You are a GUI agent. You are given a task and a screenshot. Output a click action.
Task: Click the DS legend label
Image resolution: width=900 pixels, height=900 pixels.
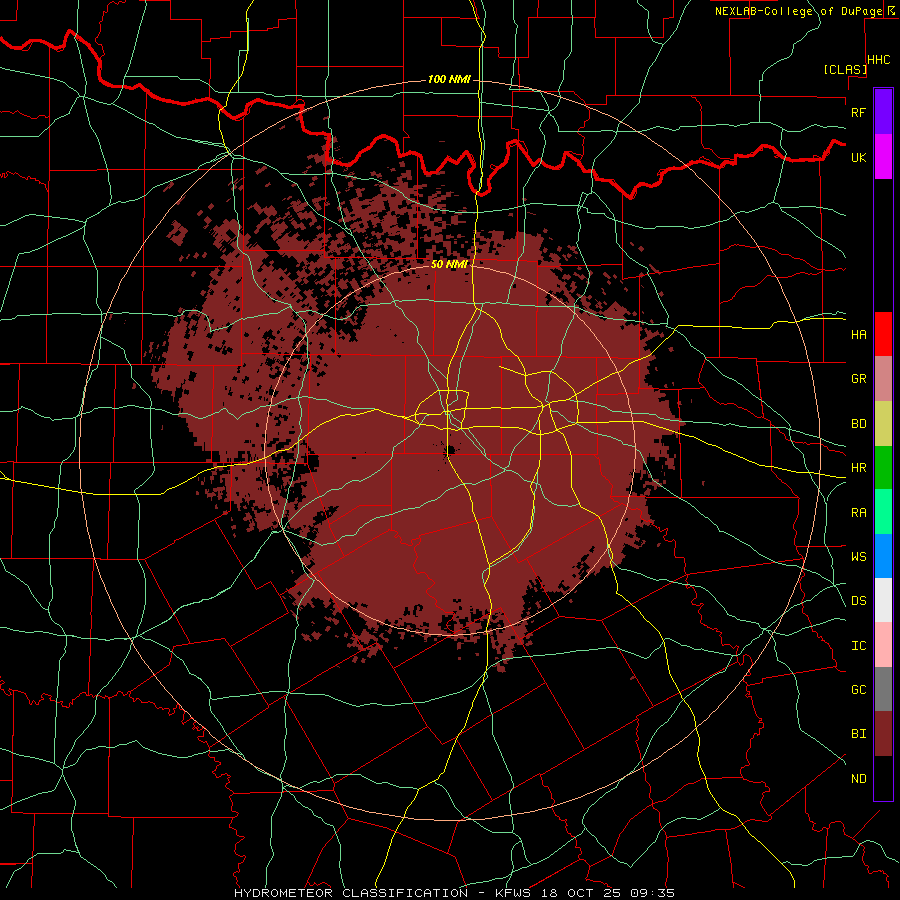coord(858,601)
